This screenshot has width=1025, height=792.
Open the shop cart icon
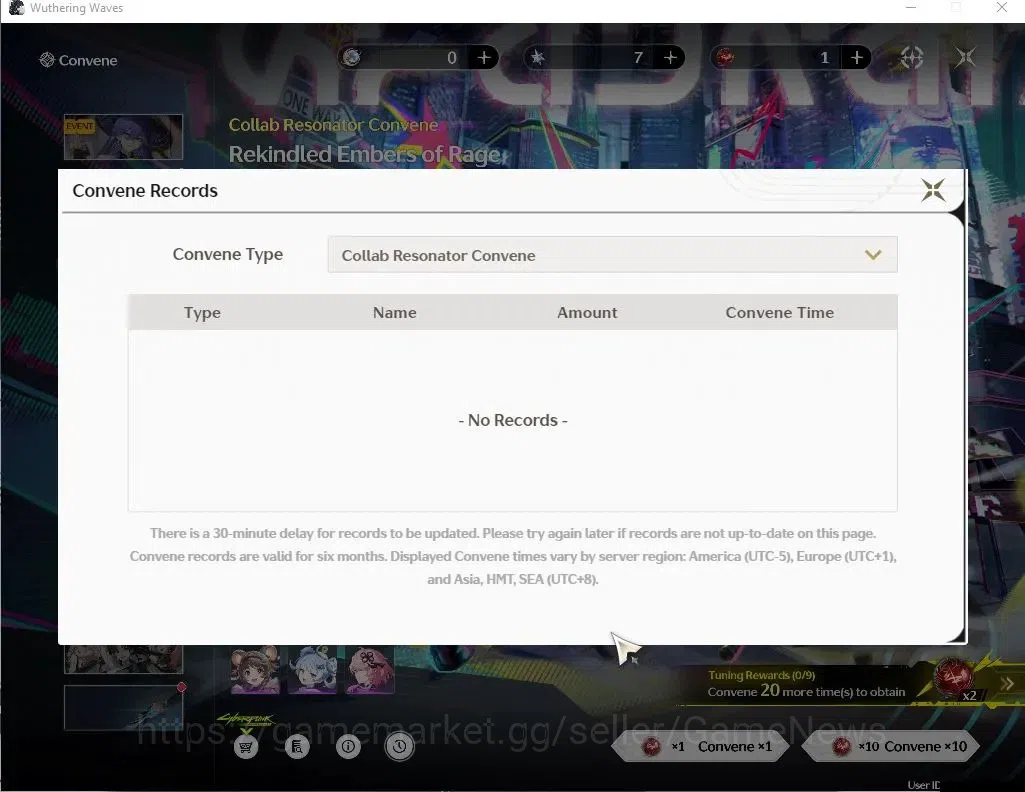(246, 746)
